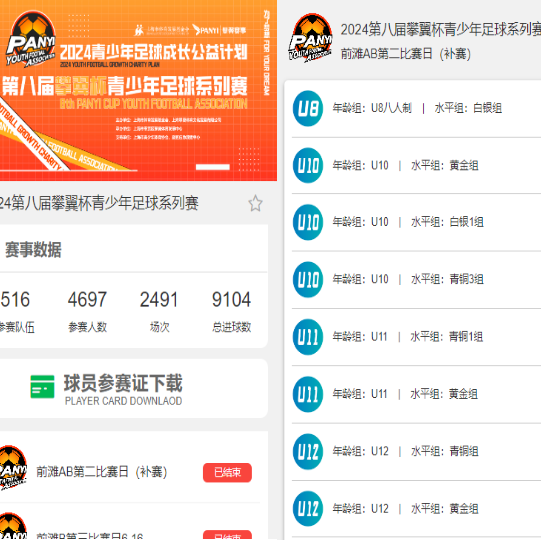Click the 4697 参赛人数 statistic

click(x=87, y=311)
